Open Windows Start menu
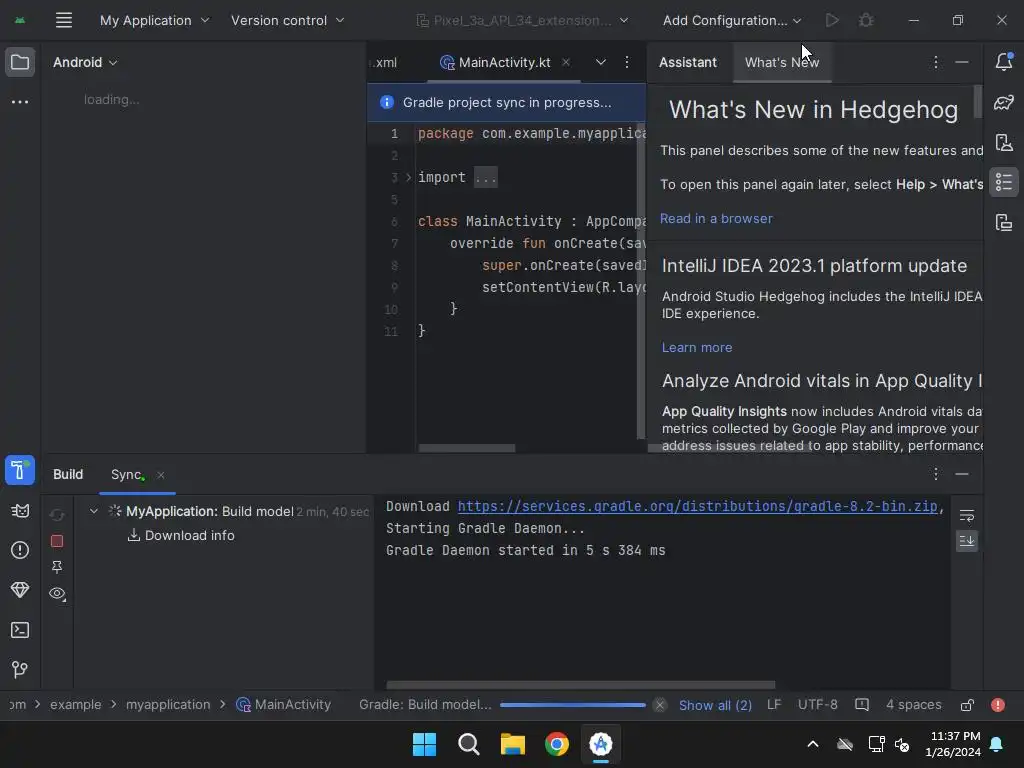 click(x=424, y=744)
